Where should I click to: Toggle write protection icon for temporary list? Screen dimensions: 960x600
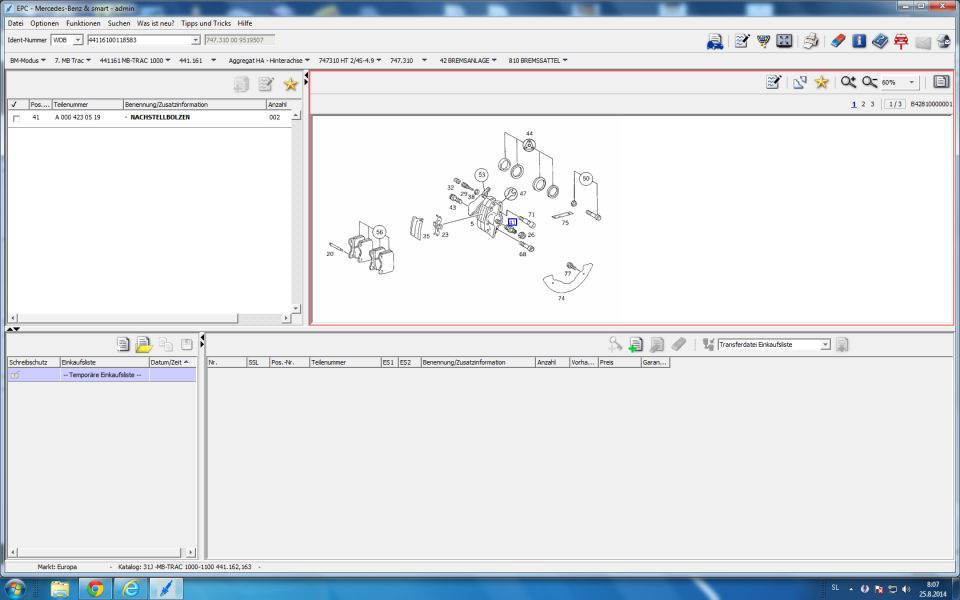coord(15,375)
